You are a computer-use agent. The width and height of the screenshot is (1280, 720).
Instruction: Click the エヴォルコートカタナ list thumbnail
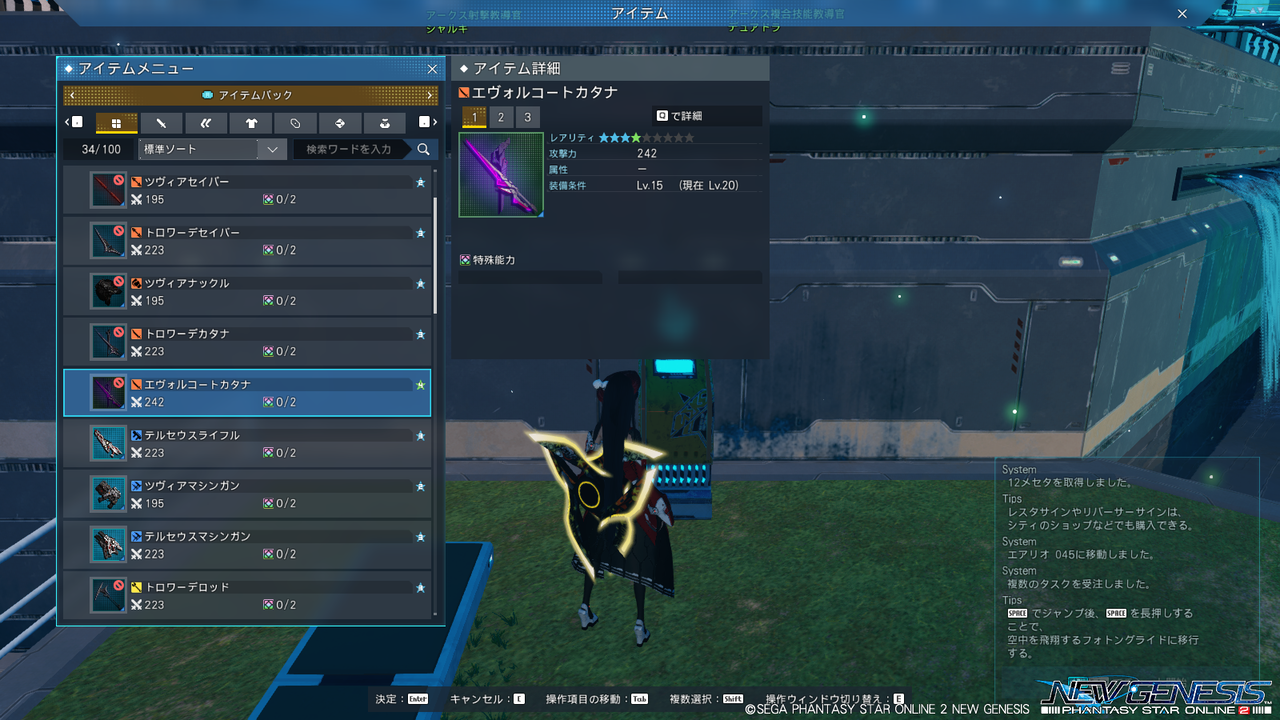[x=108, y=393]
